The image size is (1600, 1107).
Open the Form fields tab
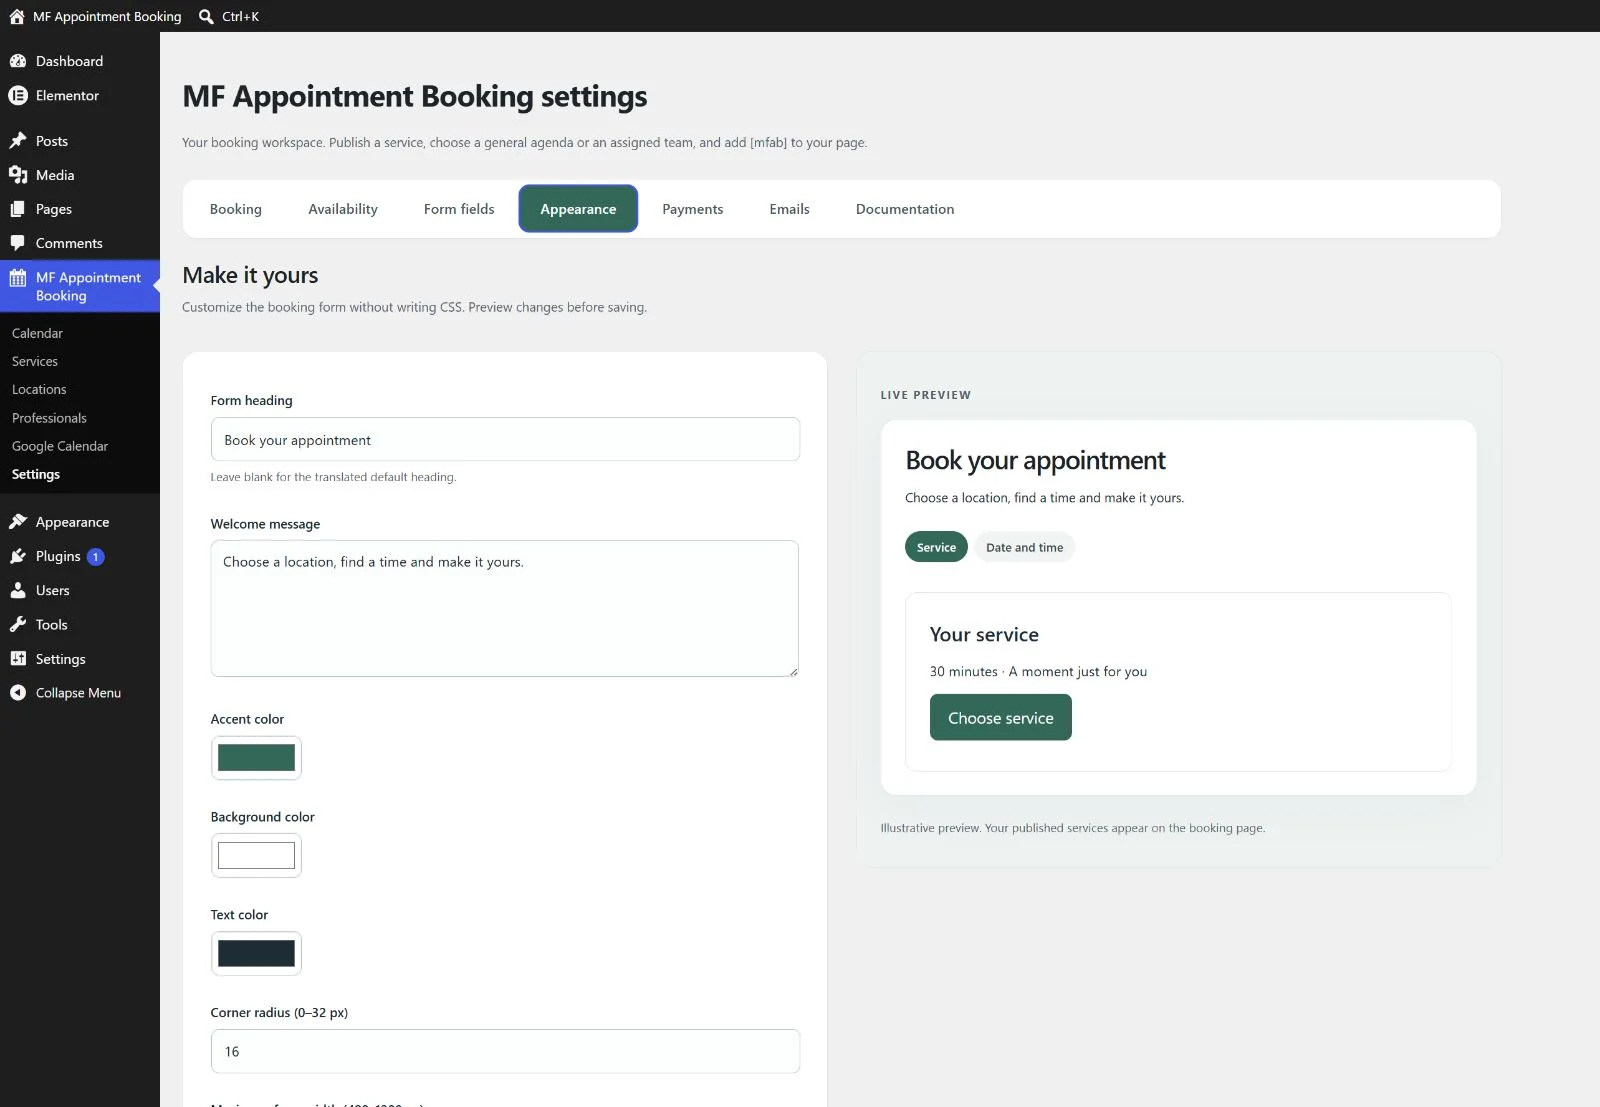coord(459,209)
